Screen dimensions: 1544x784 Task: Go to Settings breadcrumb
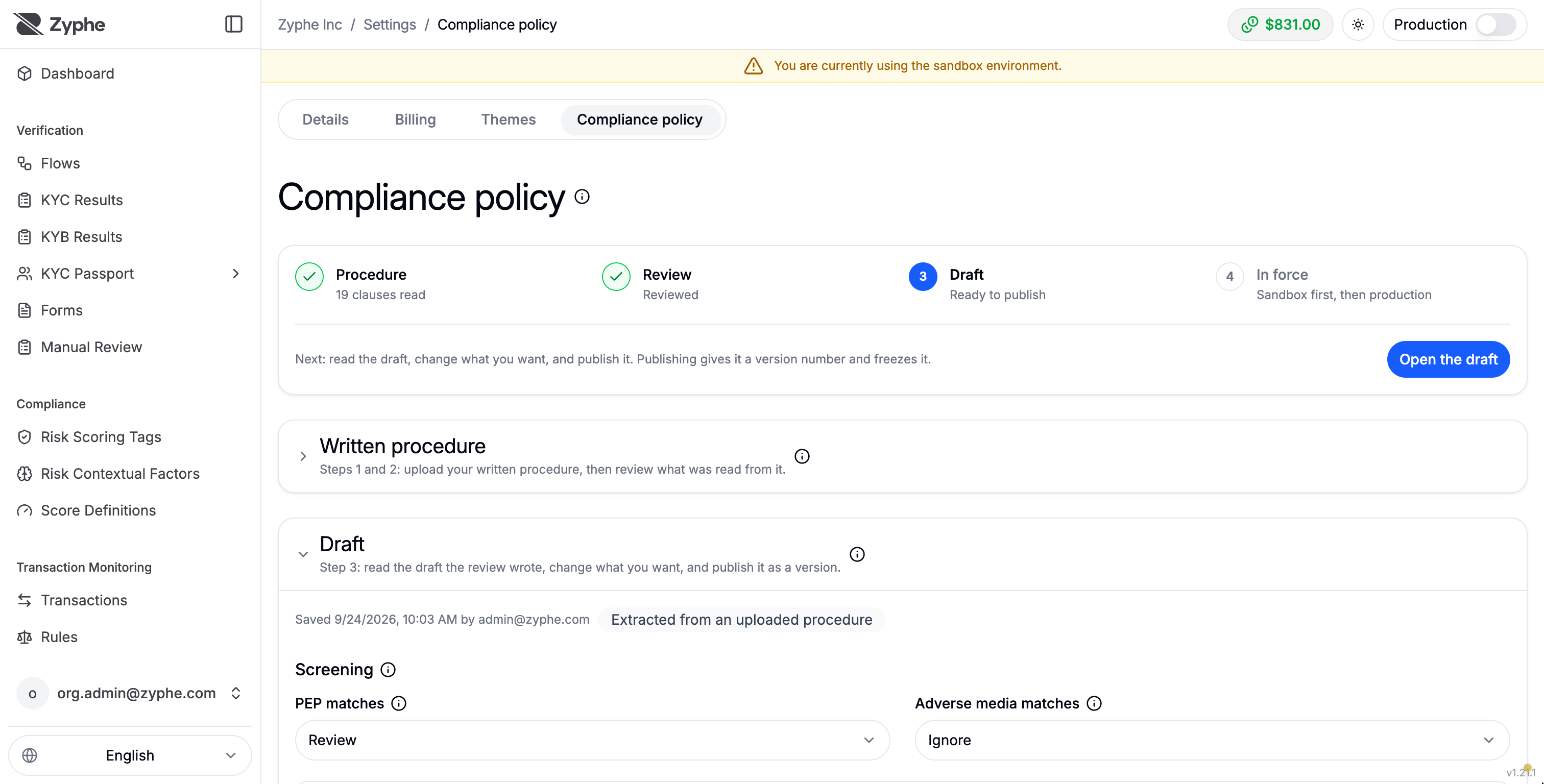390,25
